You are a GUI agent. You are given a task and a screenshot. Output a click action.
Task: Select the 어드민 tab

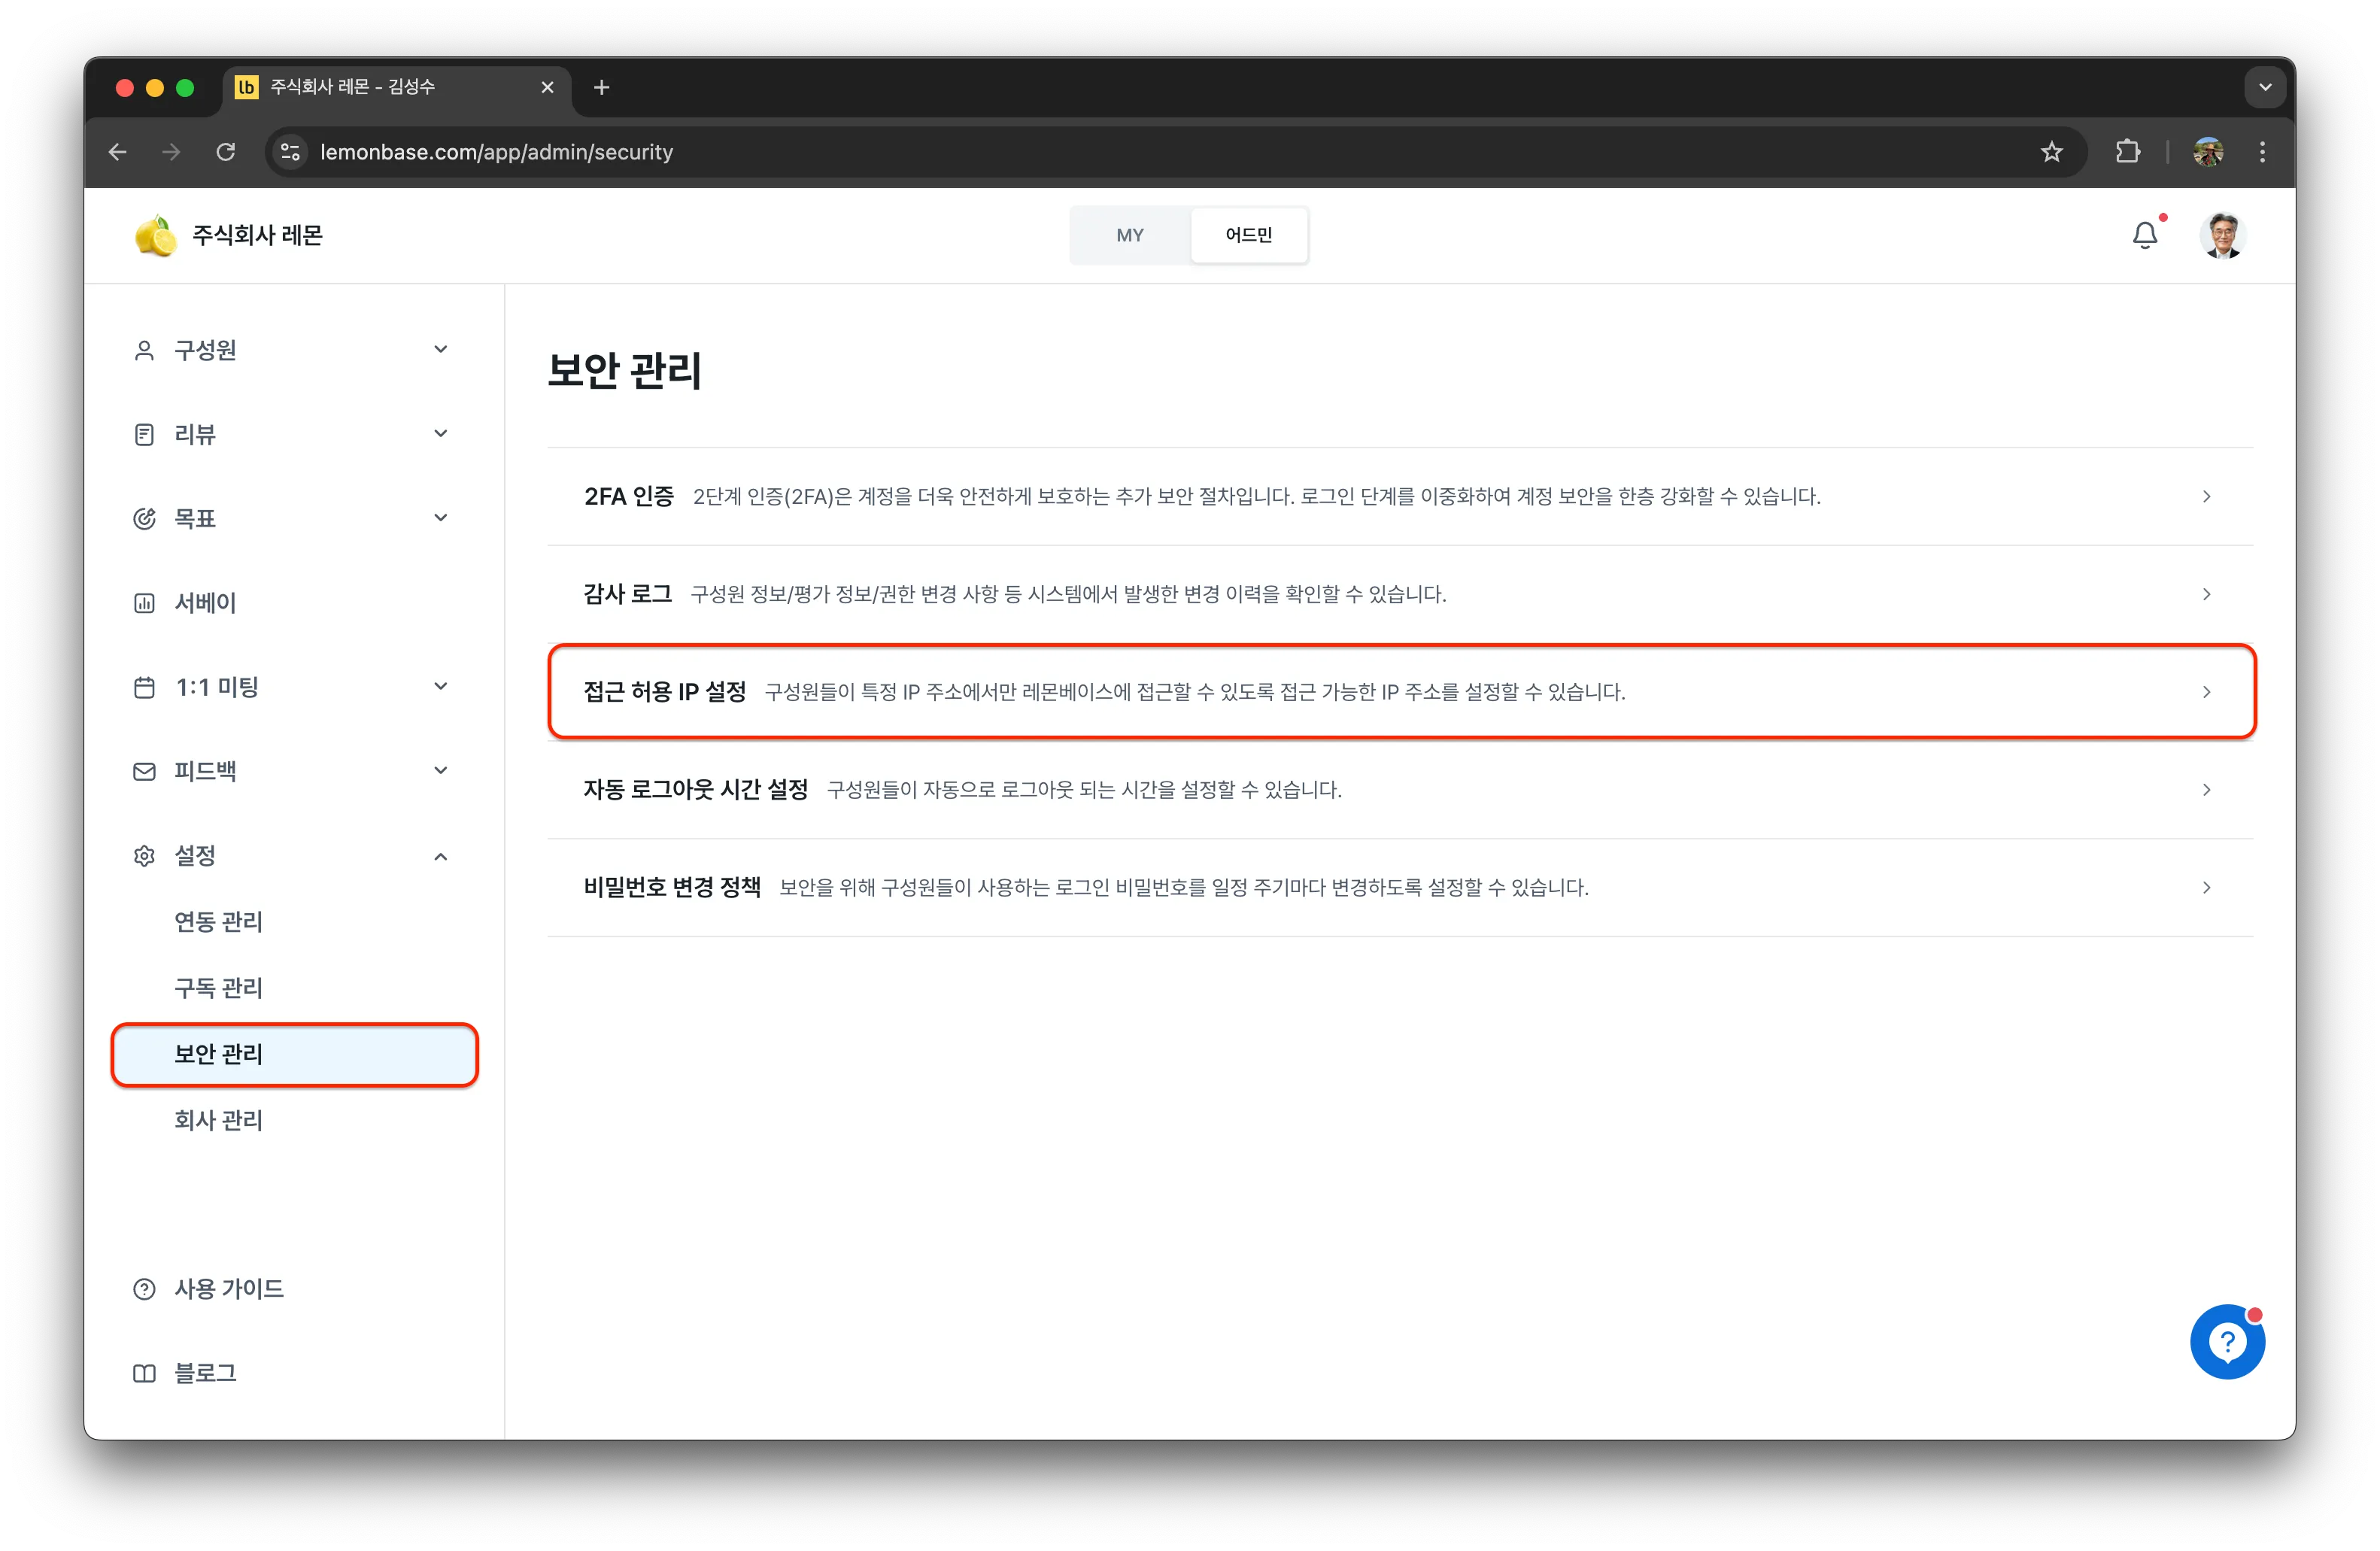tap(1248, 235)
